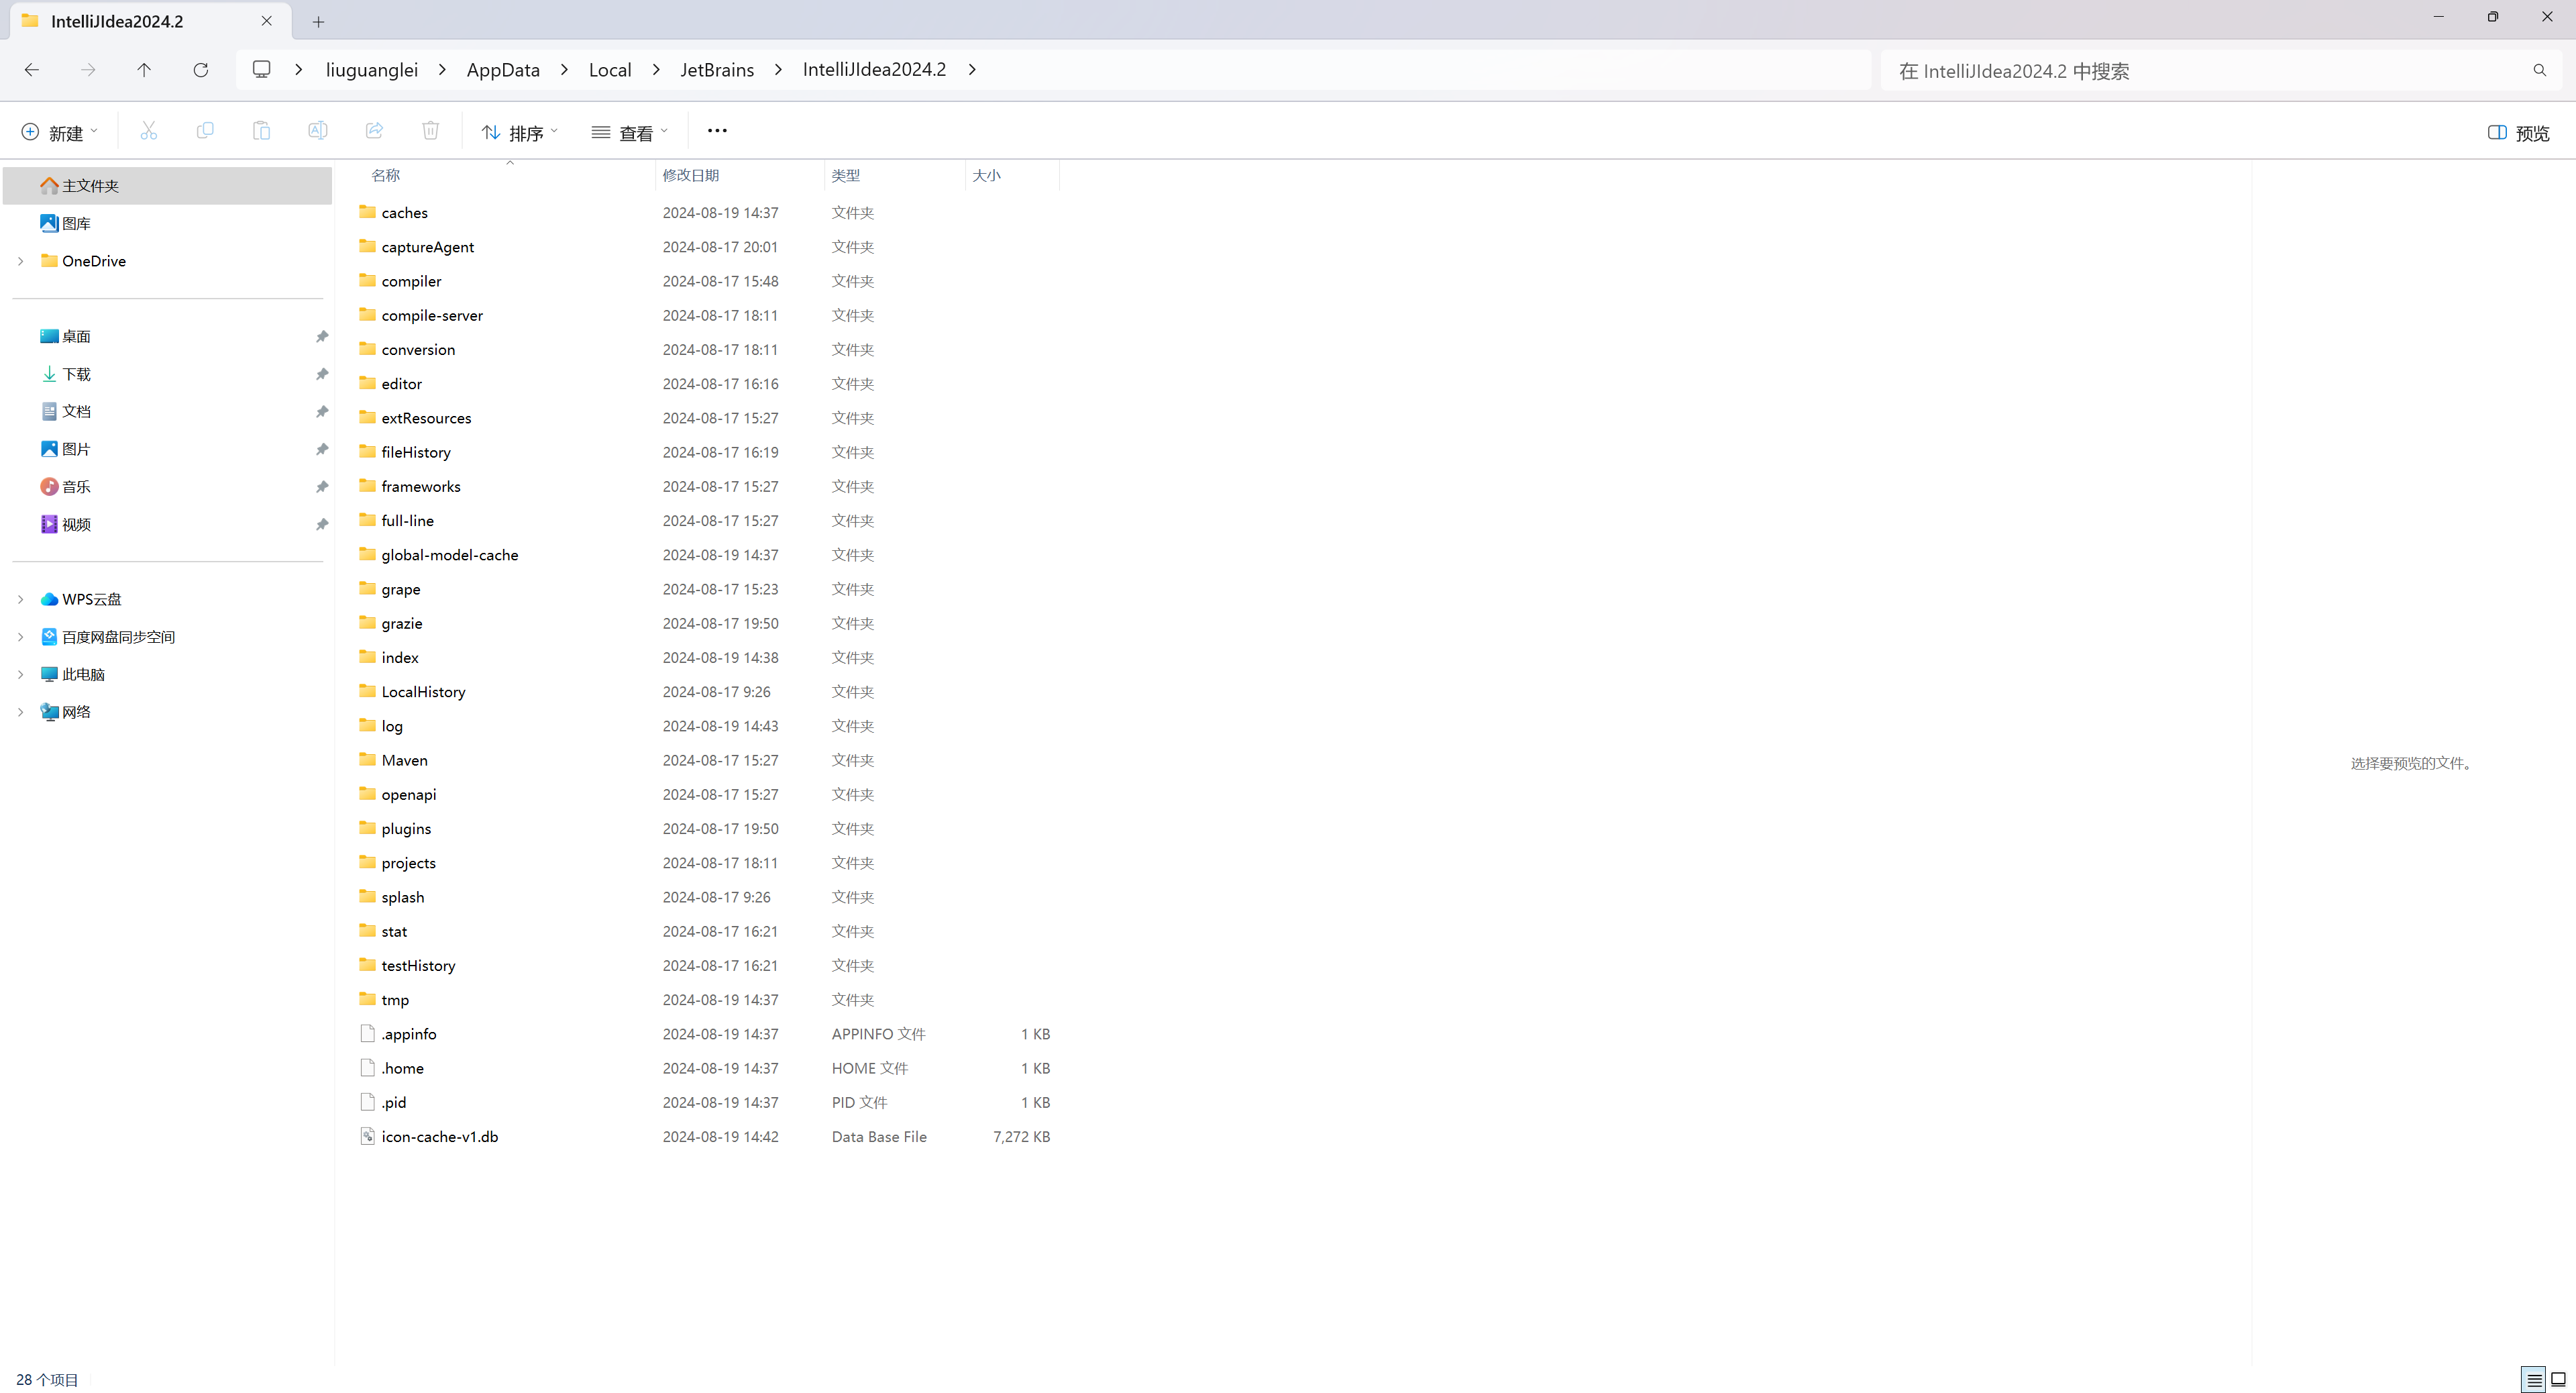Open the three-dots more options menu

(717, 131)
